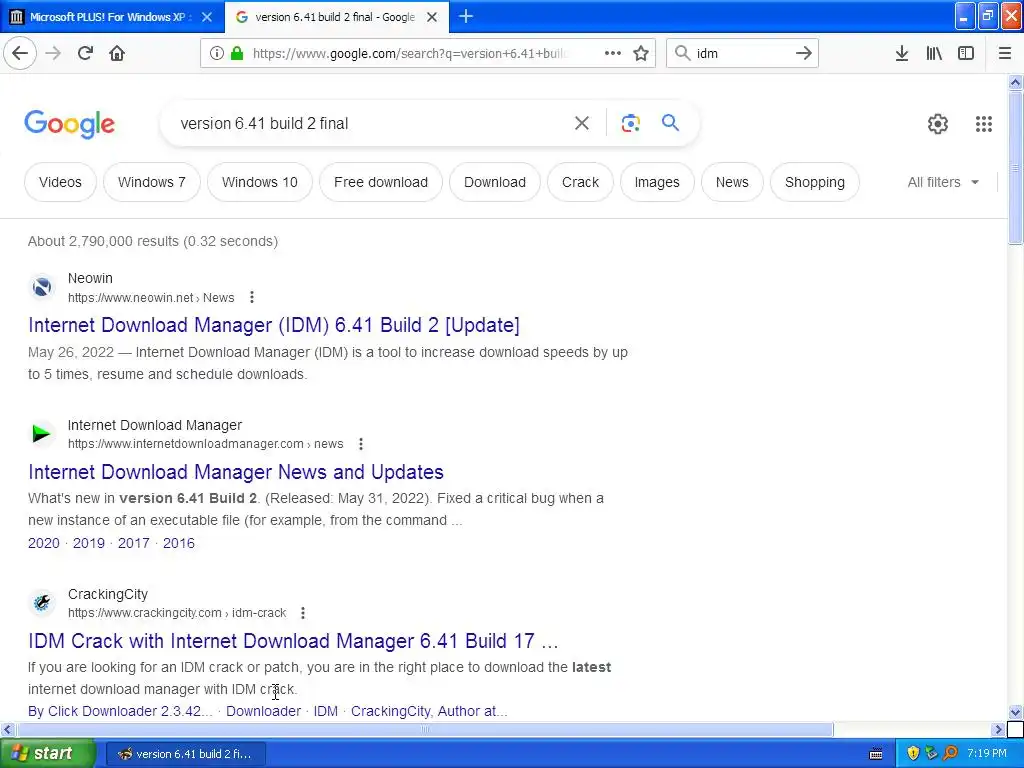Click the Google logo
The width and height of the screenshot is (1024, 768).
[70, 124]
